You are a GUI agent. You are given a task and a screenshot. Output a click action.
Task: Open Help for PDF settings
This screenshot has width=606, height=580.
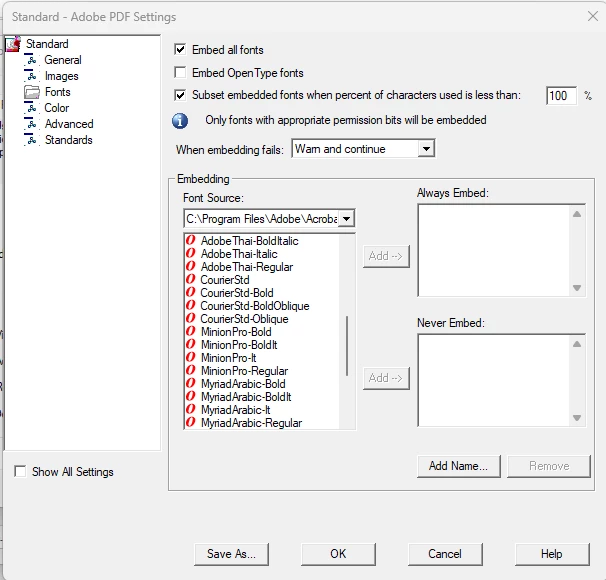click(552, 554)
